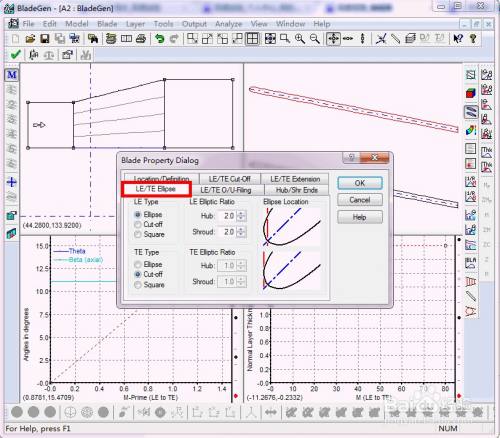Select the LE/TE Ellipse tab

[156, 189]
